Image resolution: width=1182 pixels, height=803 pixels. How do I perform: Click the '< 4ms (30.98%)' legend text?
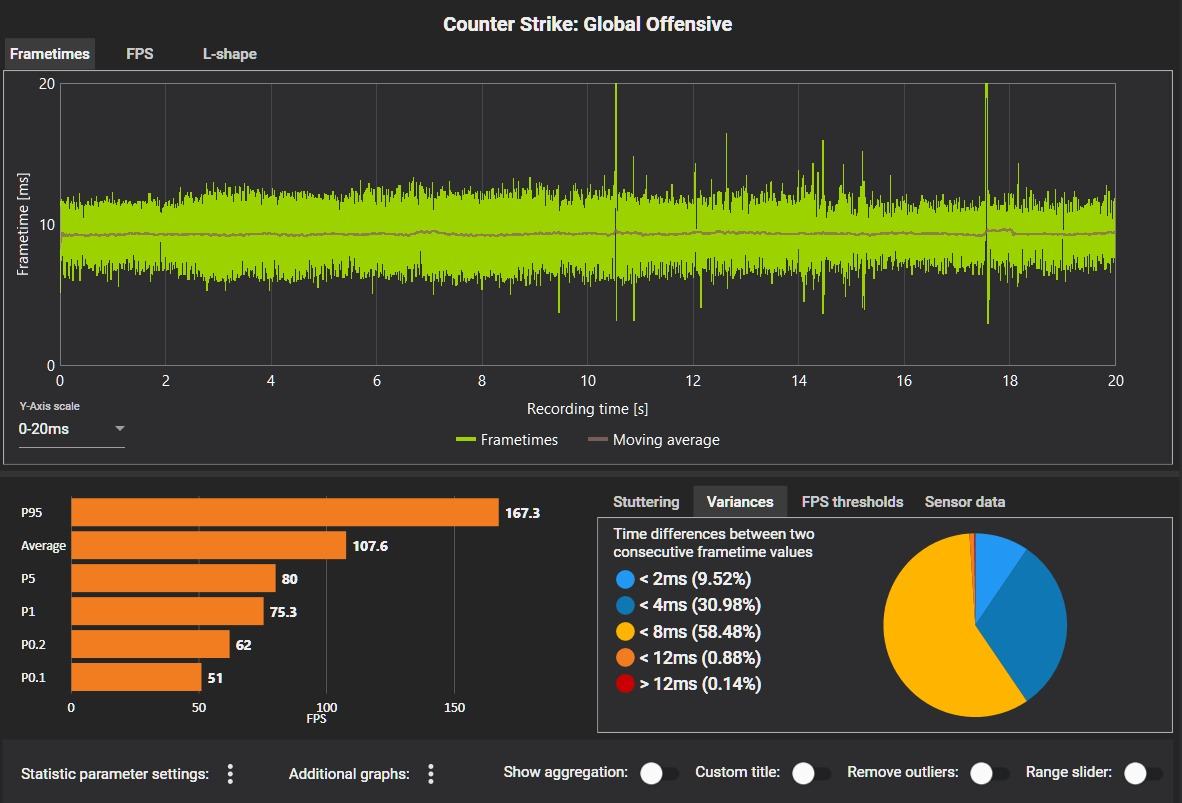point(700,605)
